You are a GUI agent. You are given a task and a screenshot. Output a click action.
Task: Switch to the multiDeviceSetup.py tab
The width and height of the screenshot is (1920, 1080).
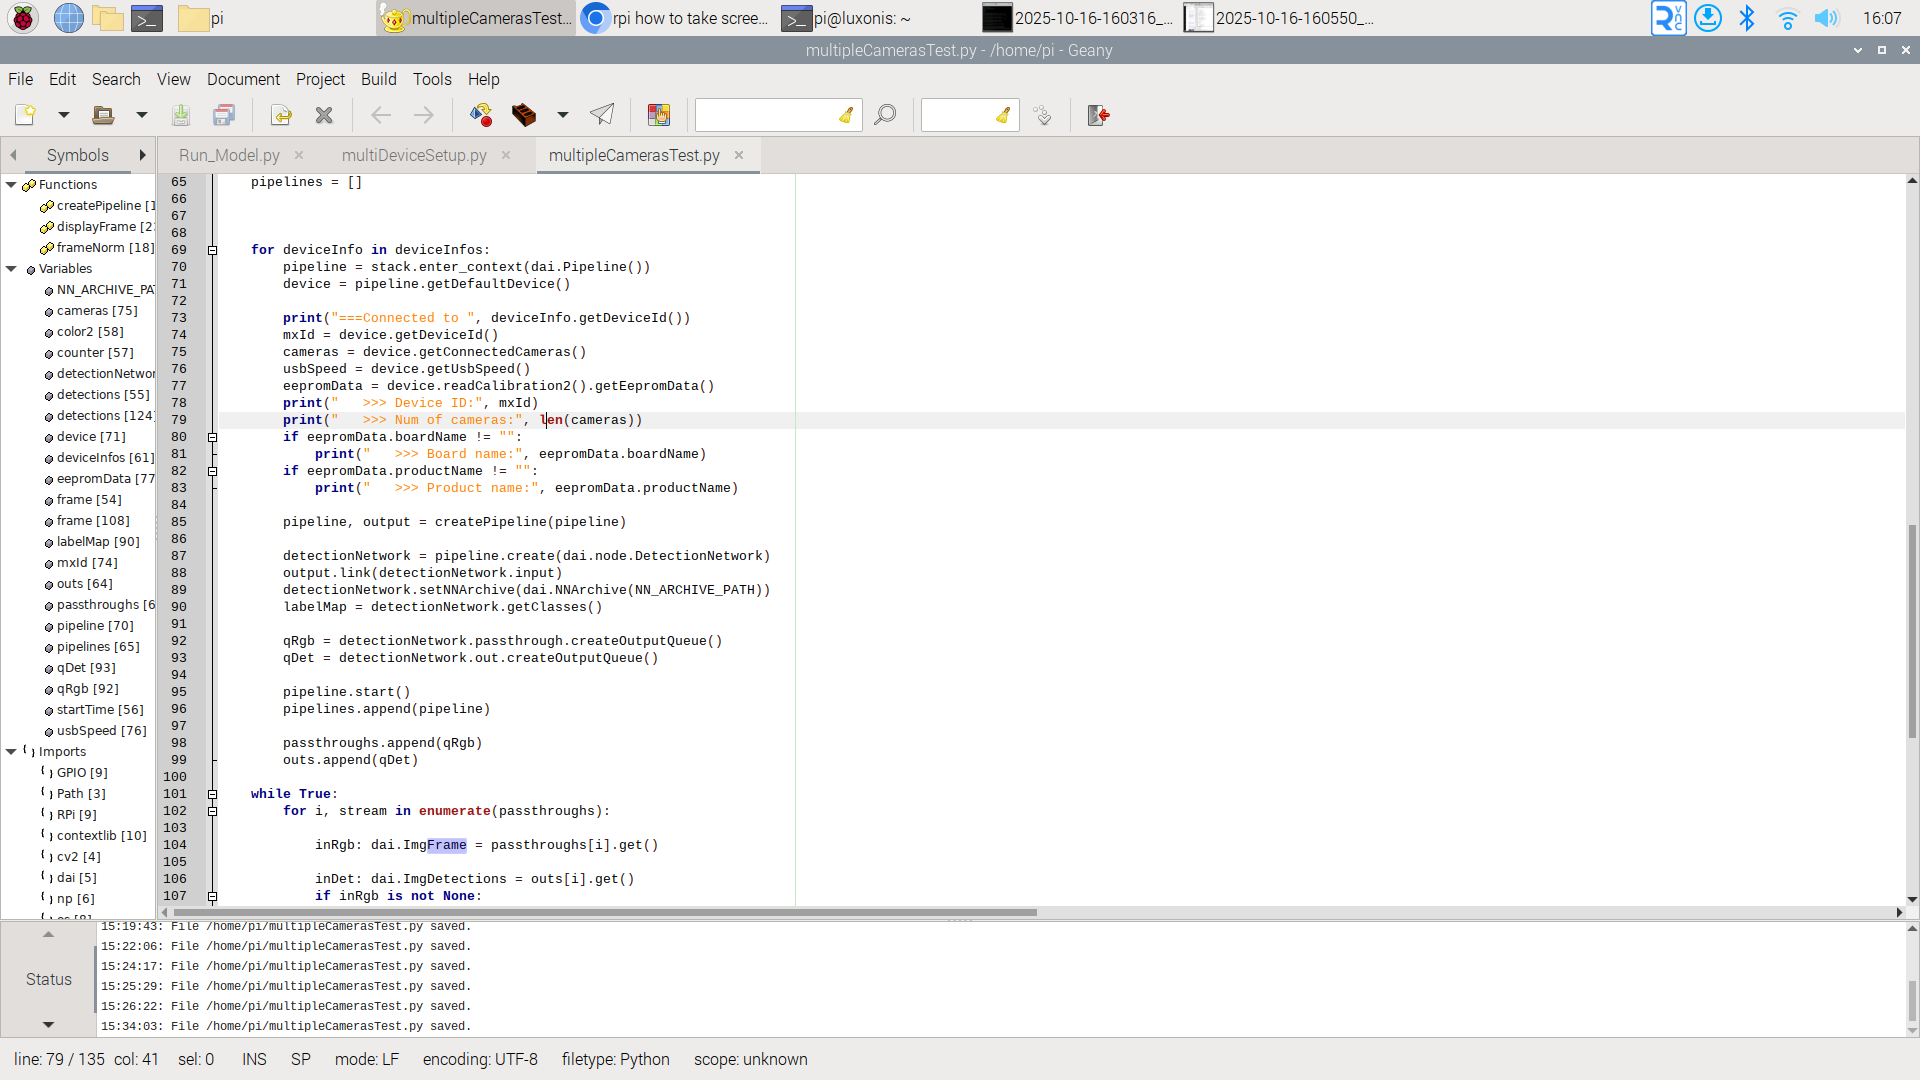tap(414, 155)
